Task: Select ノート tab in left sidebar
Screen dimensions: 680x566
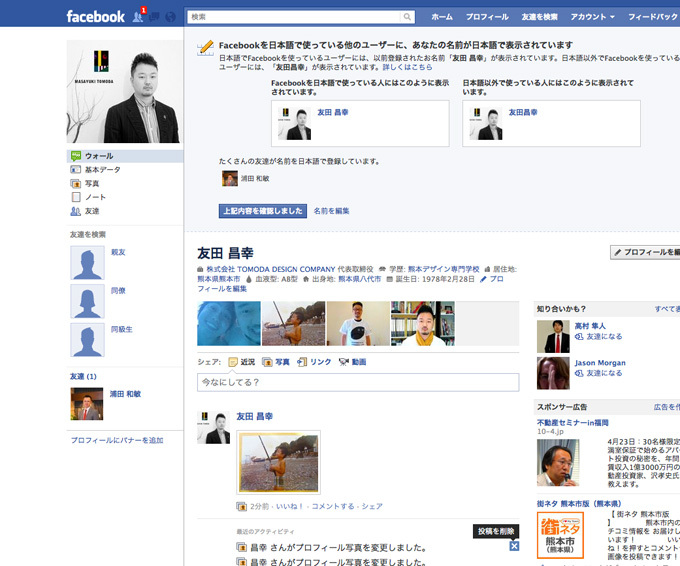Action: coord(125,197)
